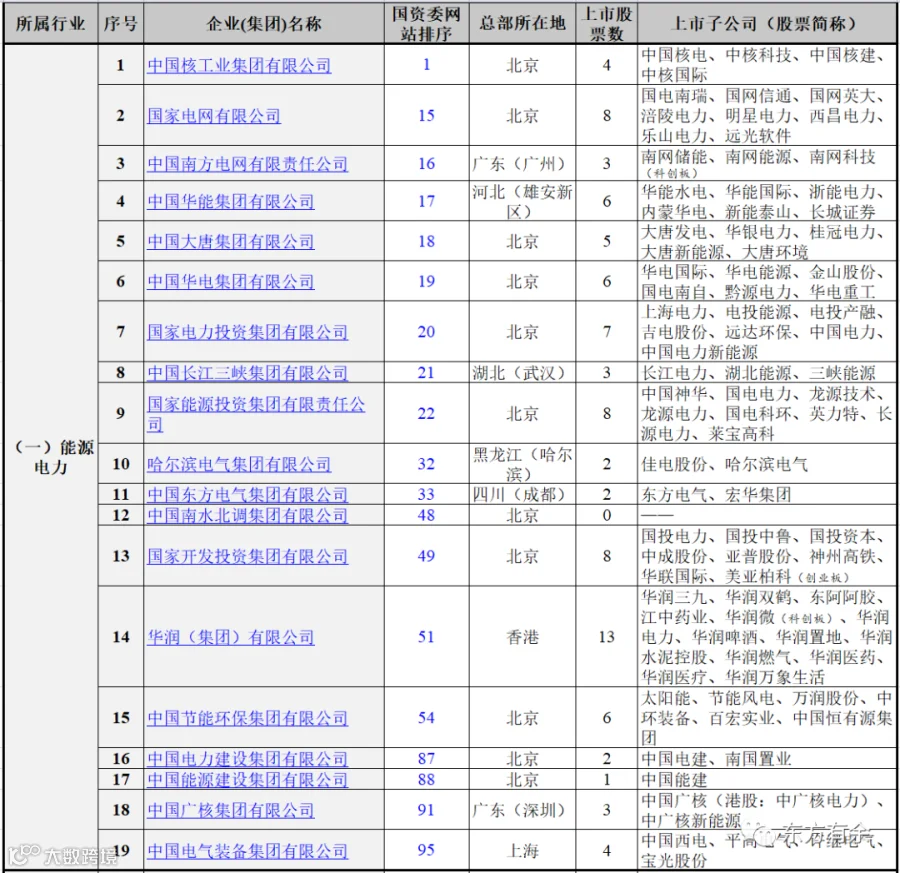
Task: Open the 中国大唐集团有限公司 link
Action: point(230,242)
